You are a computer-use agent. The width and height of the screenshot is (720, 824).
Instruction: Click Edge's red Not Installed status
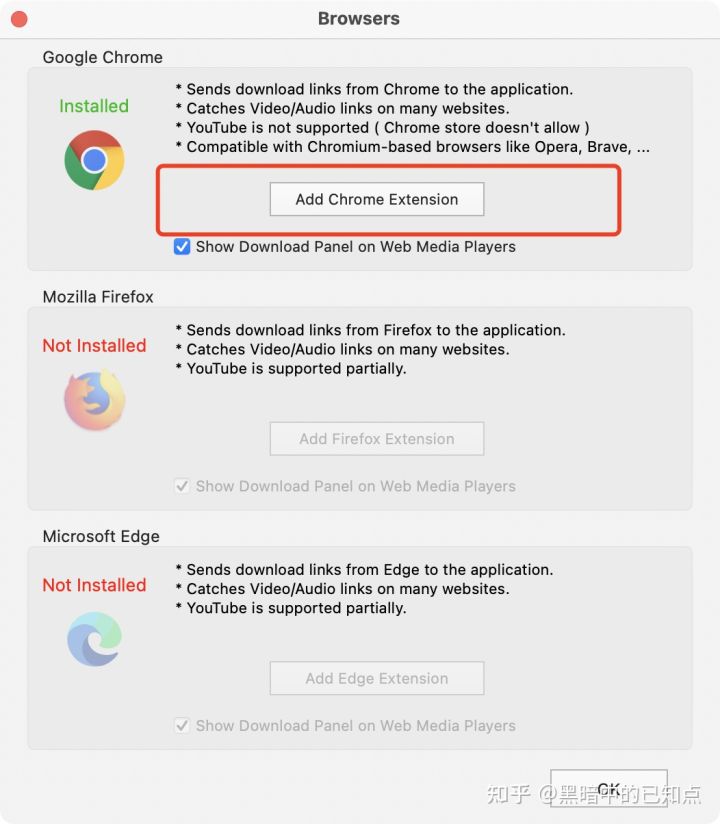[x=95, y=585]
